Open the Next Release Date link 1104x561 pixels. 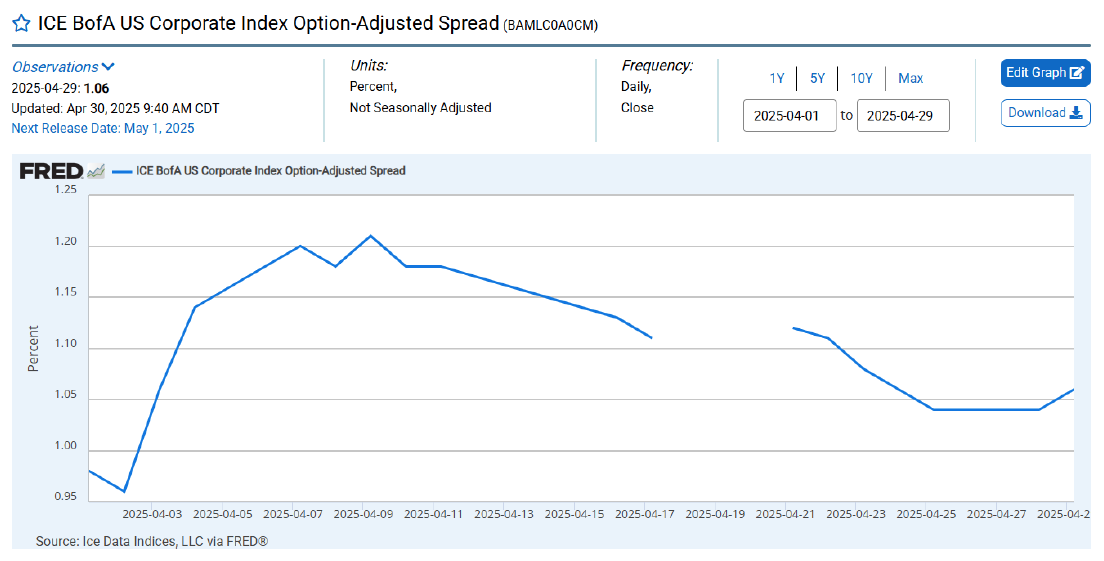coord(103,128)
